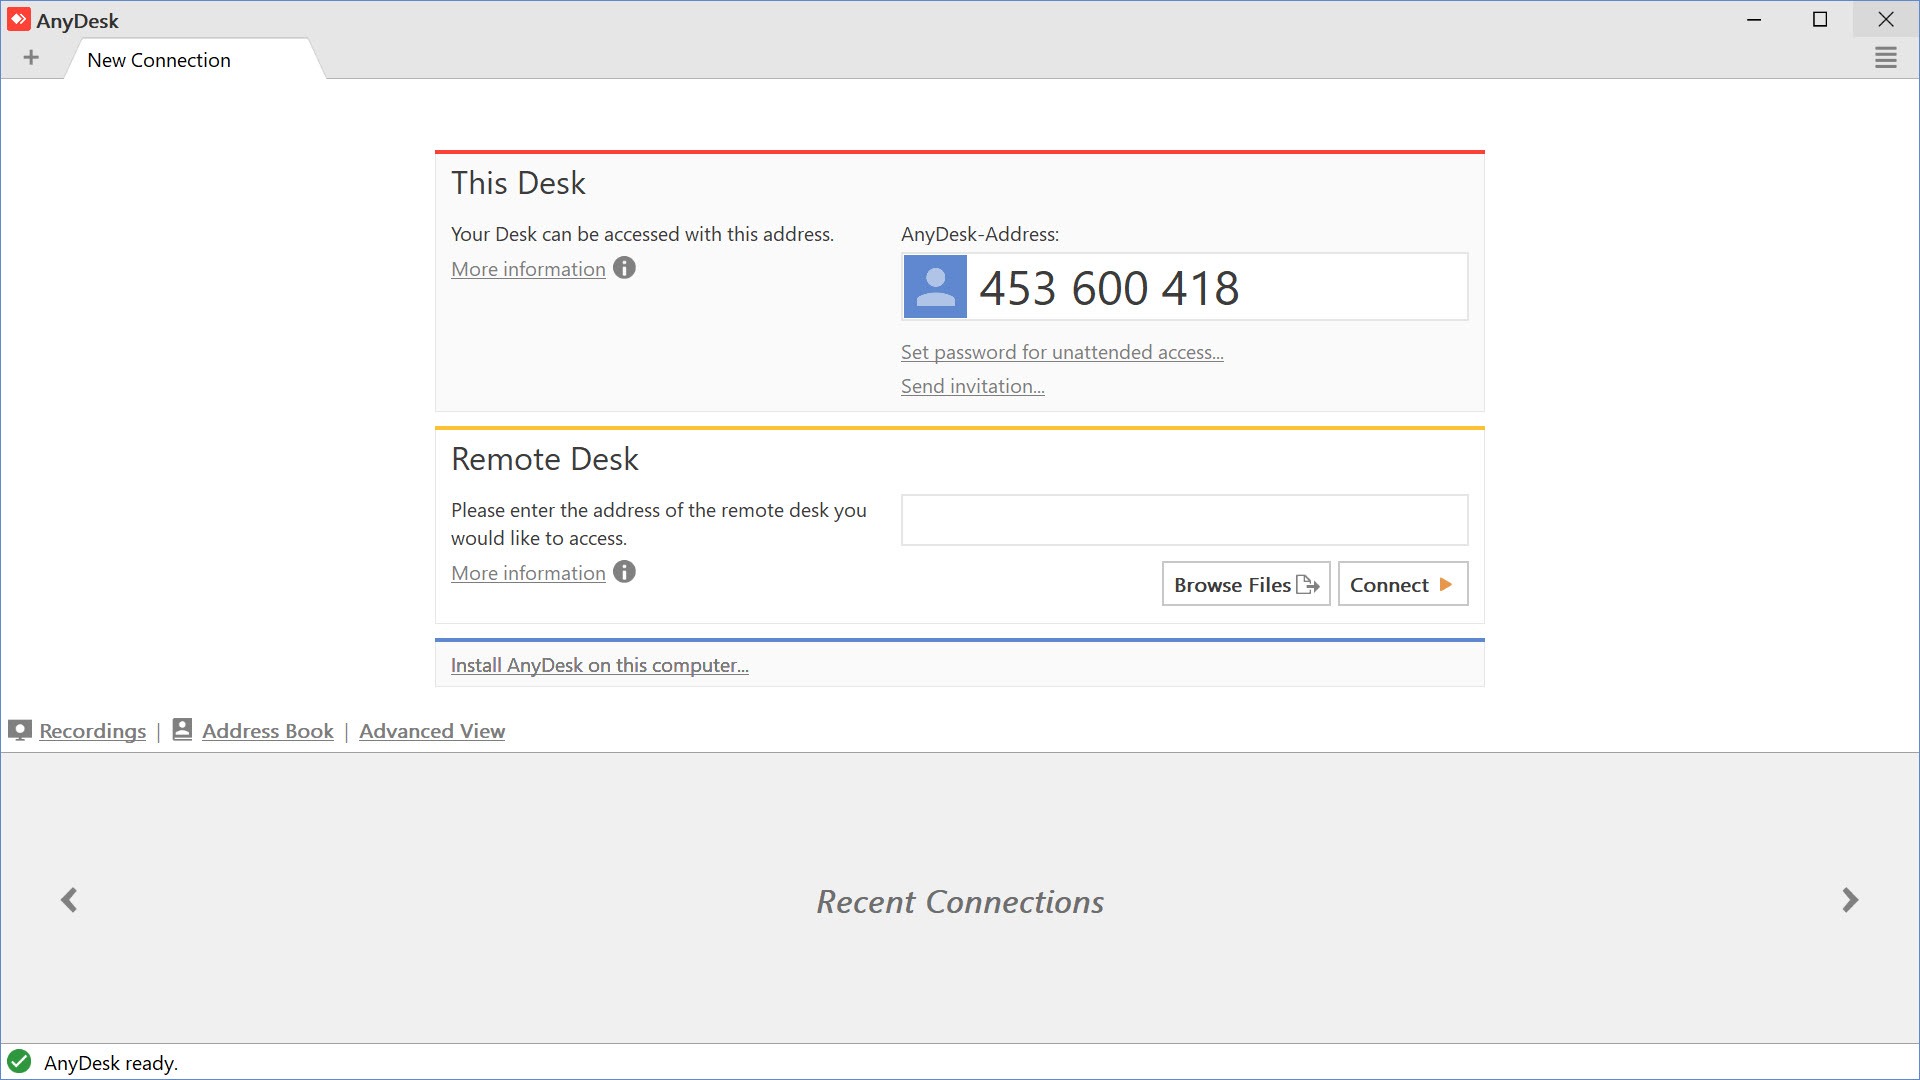This screenshot has height=1080, width=1920.
Task: Click the Browse Files button
Action: (x=1245, y=584)
